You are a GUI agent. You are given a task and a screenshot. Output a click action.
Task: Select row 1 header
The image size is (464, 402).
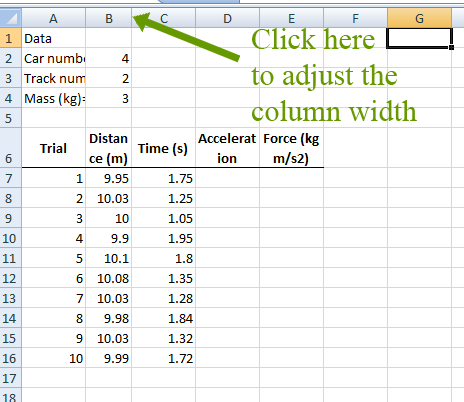coord(11,38)
